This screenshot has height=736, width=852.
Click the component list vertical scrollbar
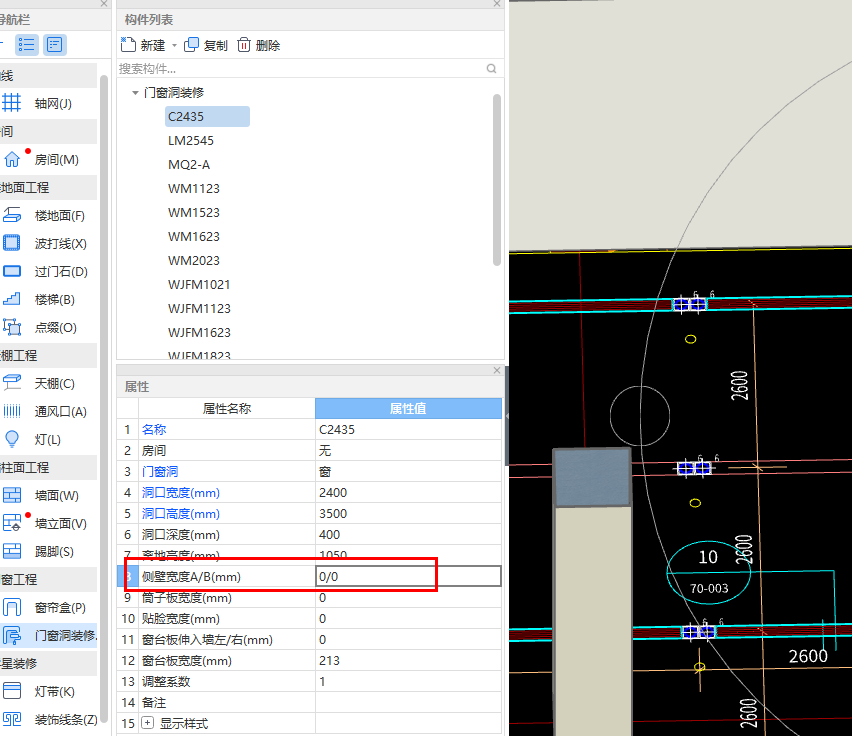pos(496,180)
